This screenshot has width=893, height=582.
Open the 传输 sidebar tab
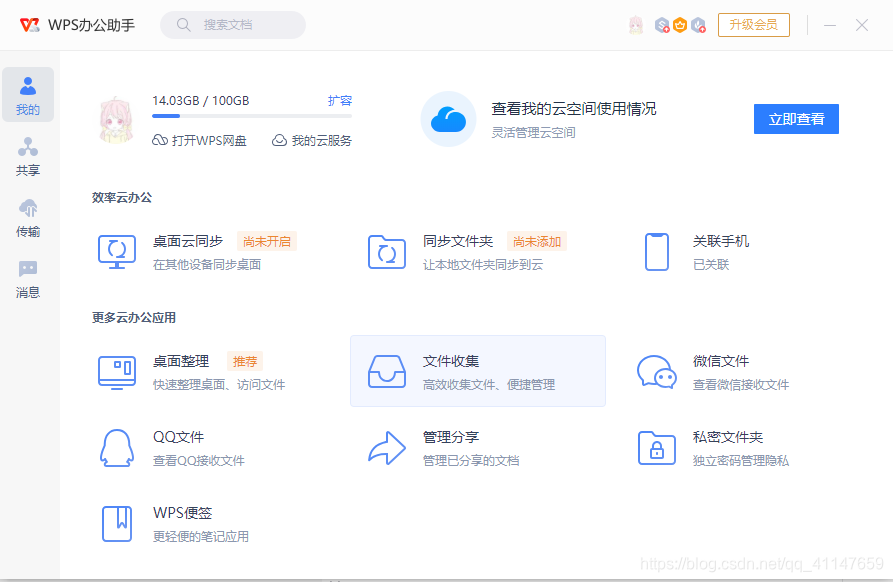pos(28,218)
